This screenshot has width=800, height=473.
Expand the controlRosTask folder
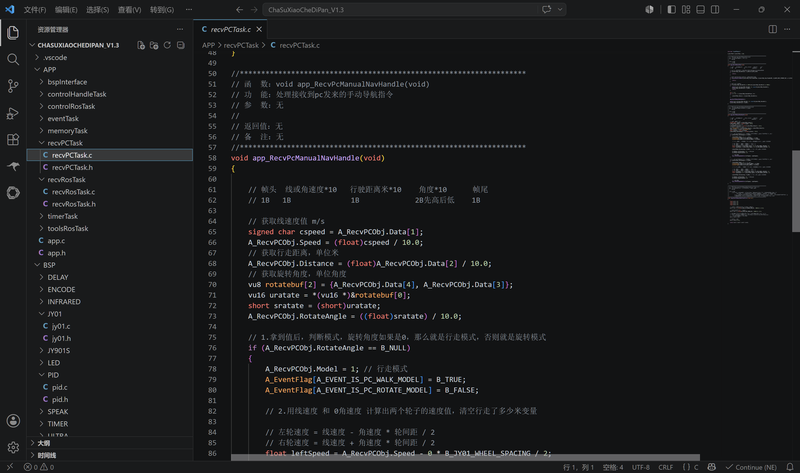110,107
